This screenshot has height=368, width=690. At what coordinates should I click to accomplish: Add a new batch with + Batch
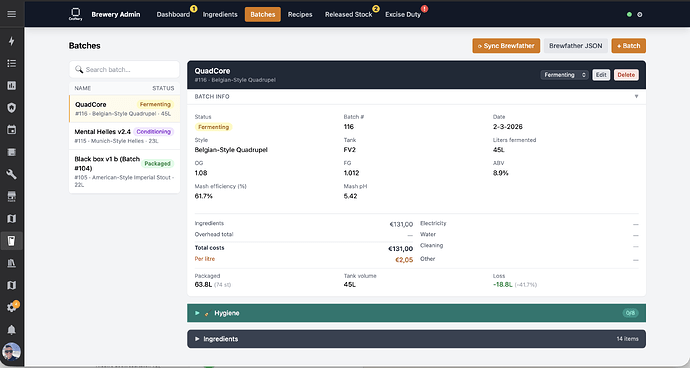[628, 46]
